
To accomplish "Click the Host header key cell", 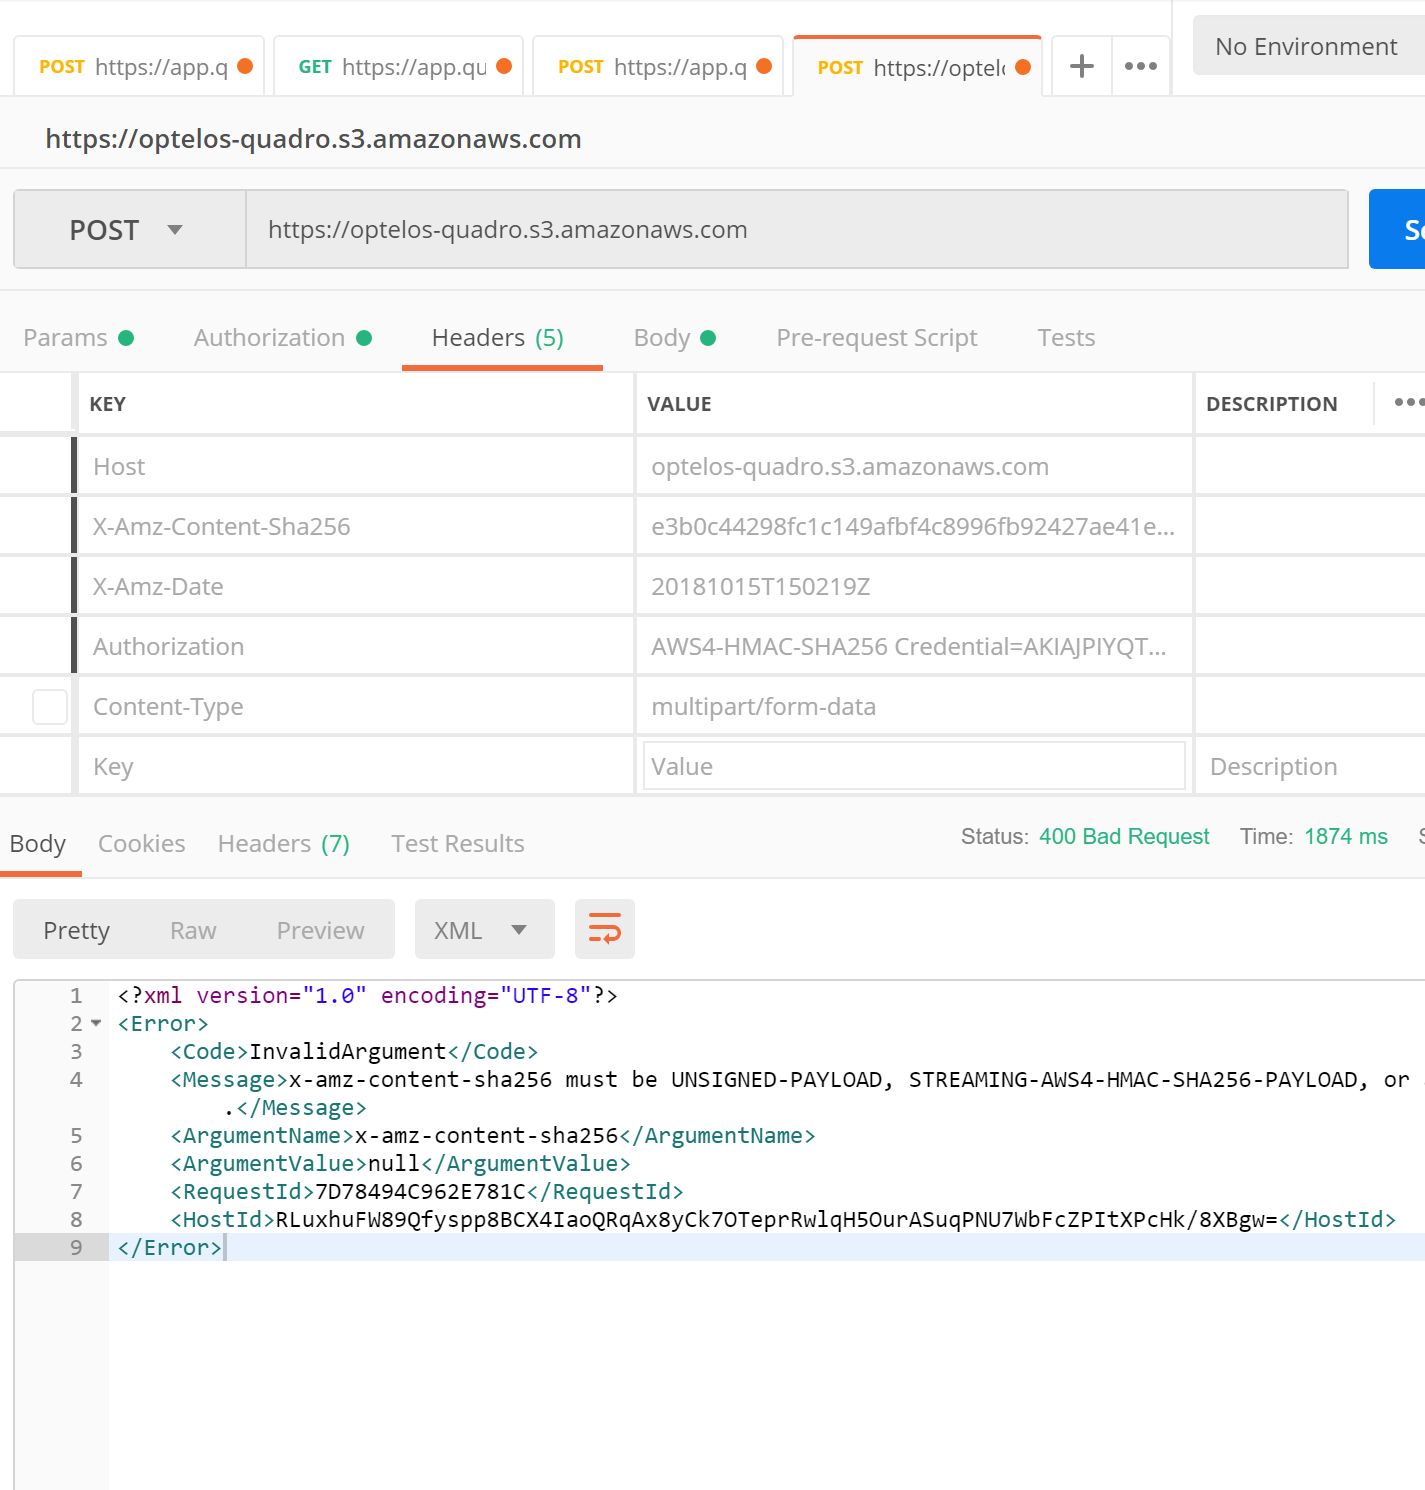I will 355,466.
